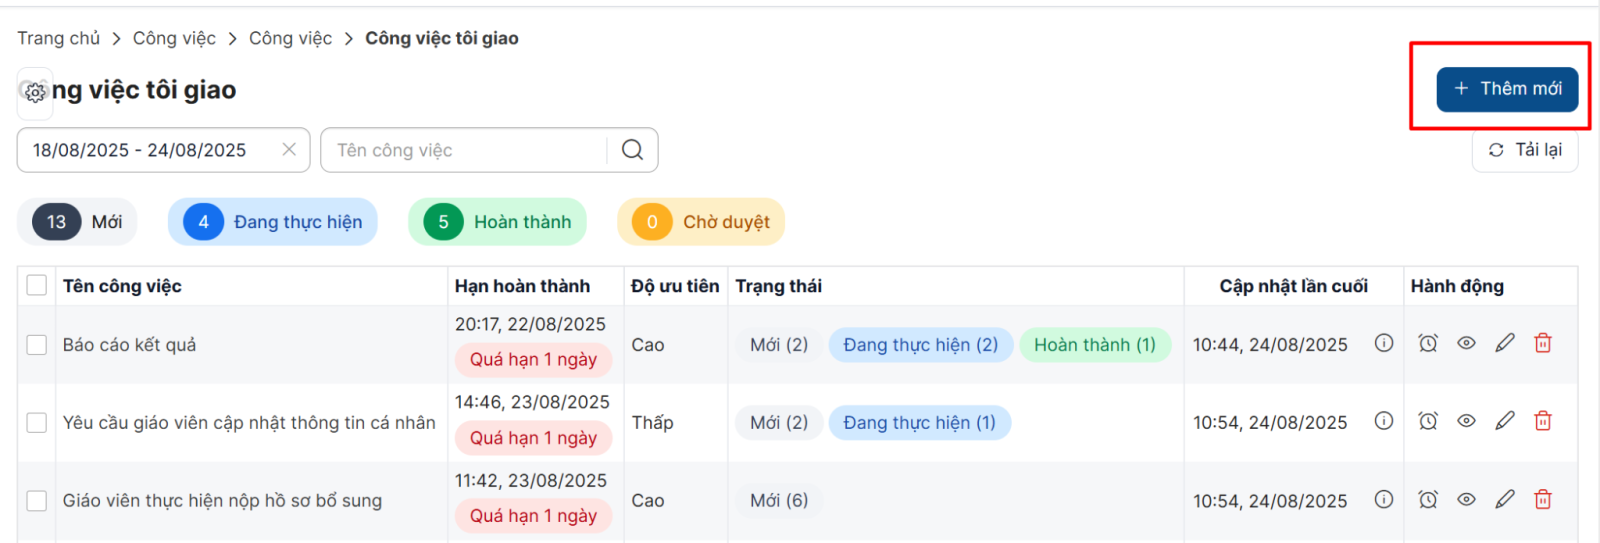Viewport: 1600px width, 543px height.
Task: Select checkbox for Giáo viên thực hiện nộp hồ sơ
Action: coord(37,500)
